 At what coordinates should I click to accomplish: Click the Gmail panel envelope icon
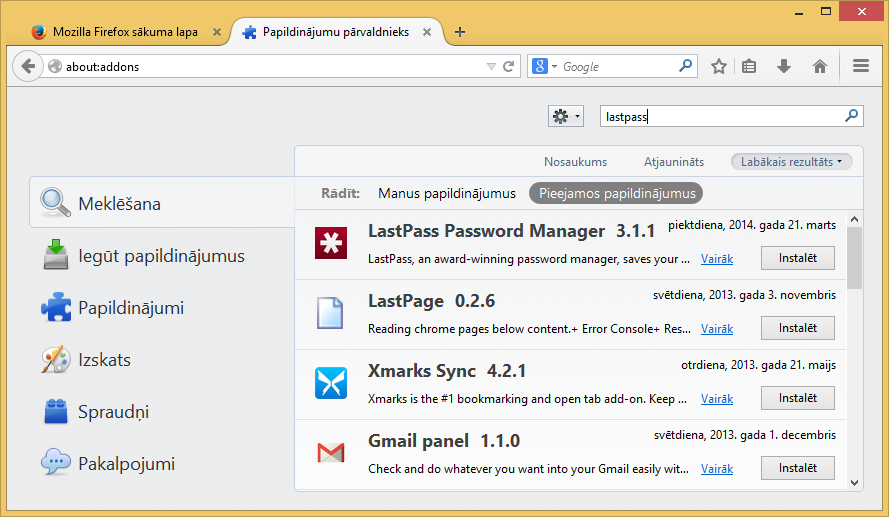[331, 453]
